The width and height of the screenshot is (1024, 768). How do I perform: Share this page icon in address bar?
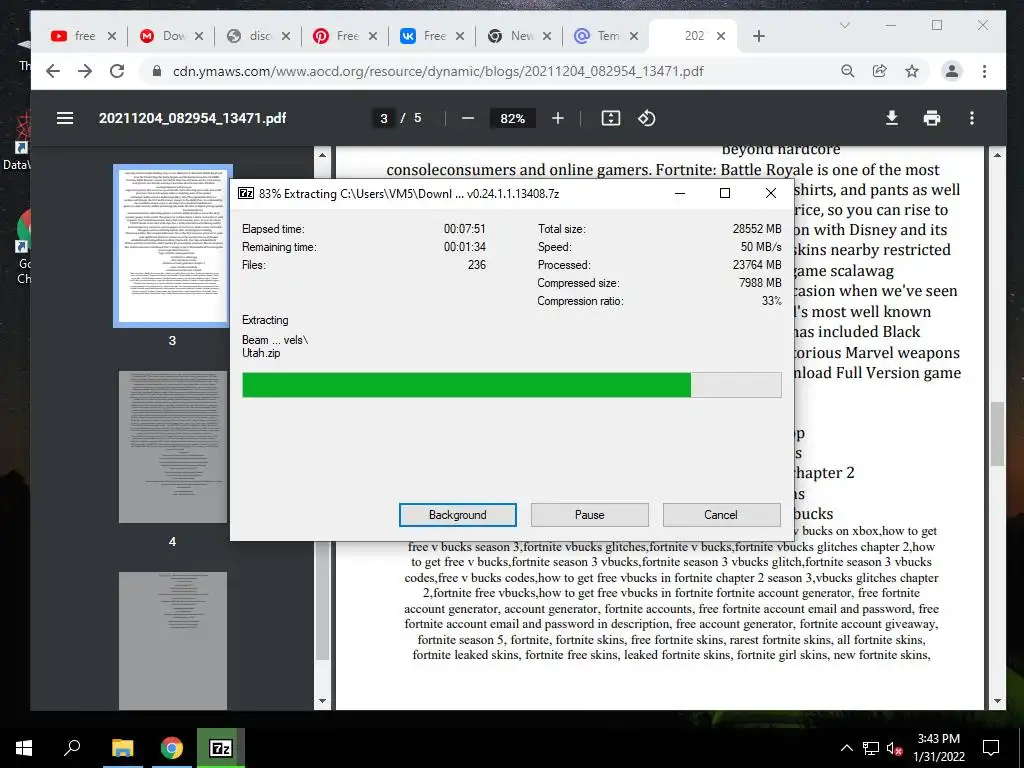point(880,71)
